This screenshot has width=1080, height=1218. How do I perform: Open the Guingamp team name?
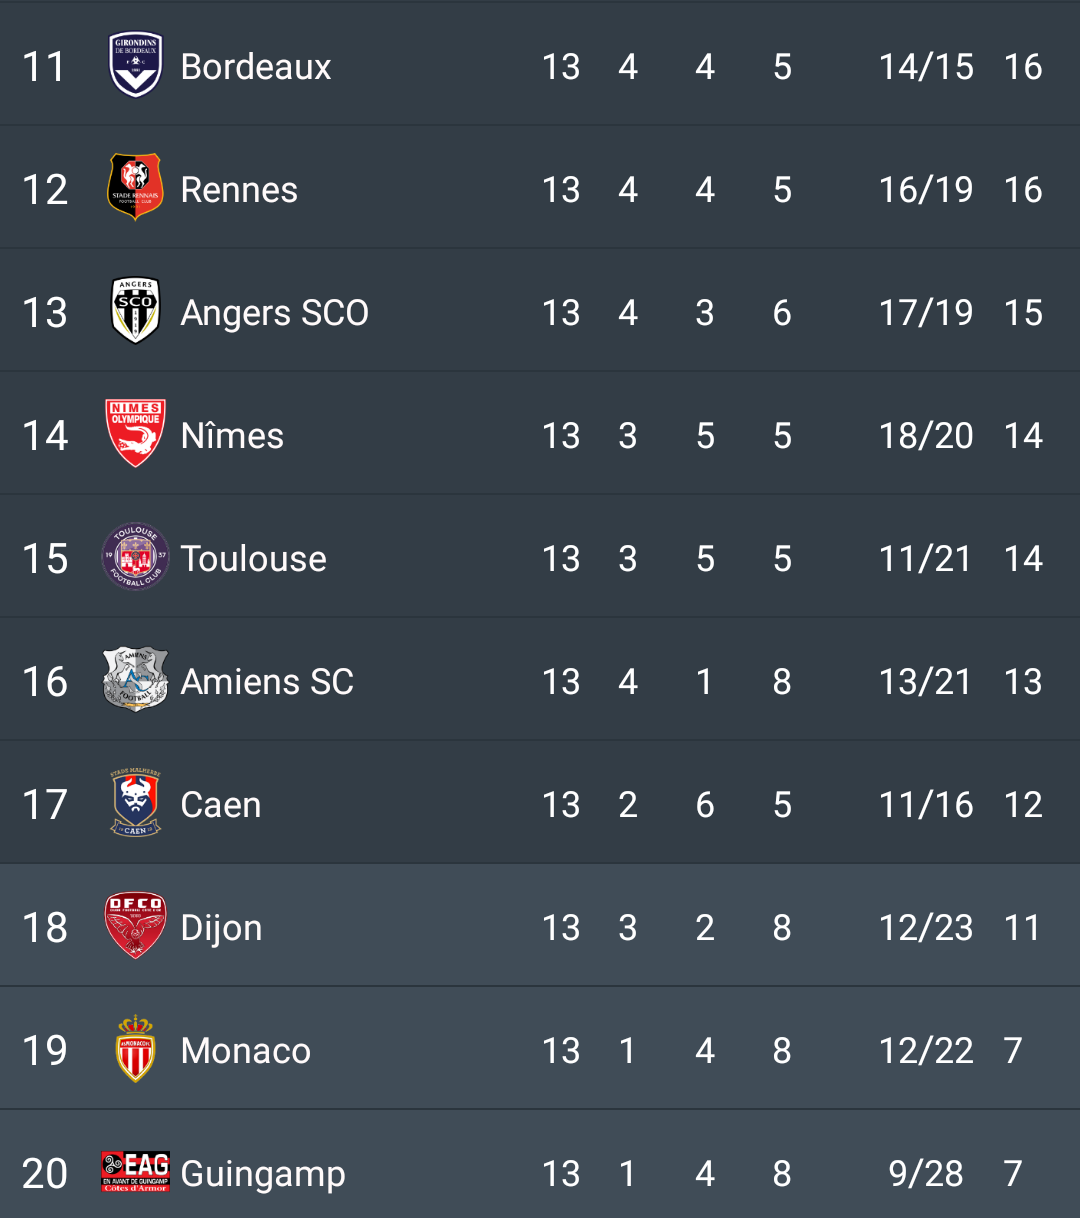(263, 1174)
